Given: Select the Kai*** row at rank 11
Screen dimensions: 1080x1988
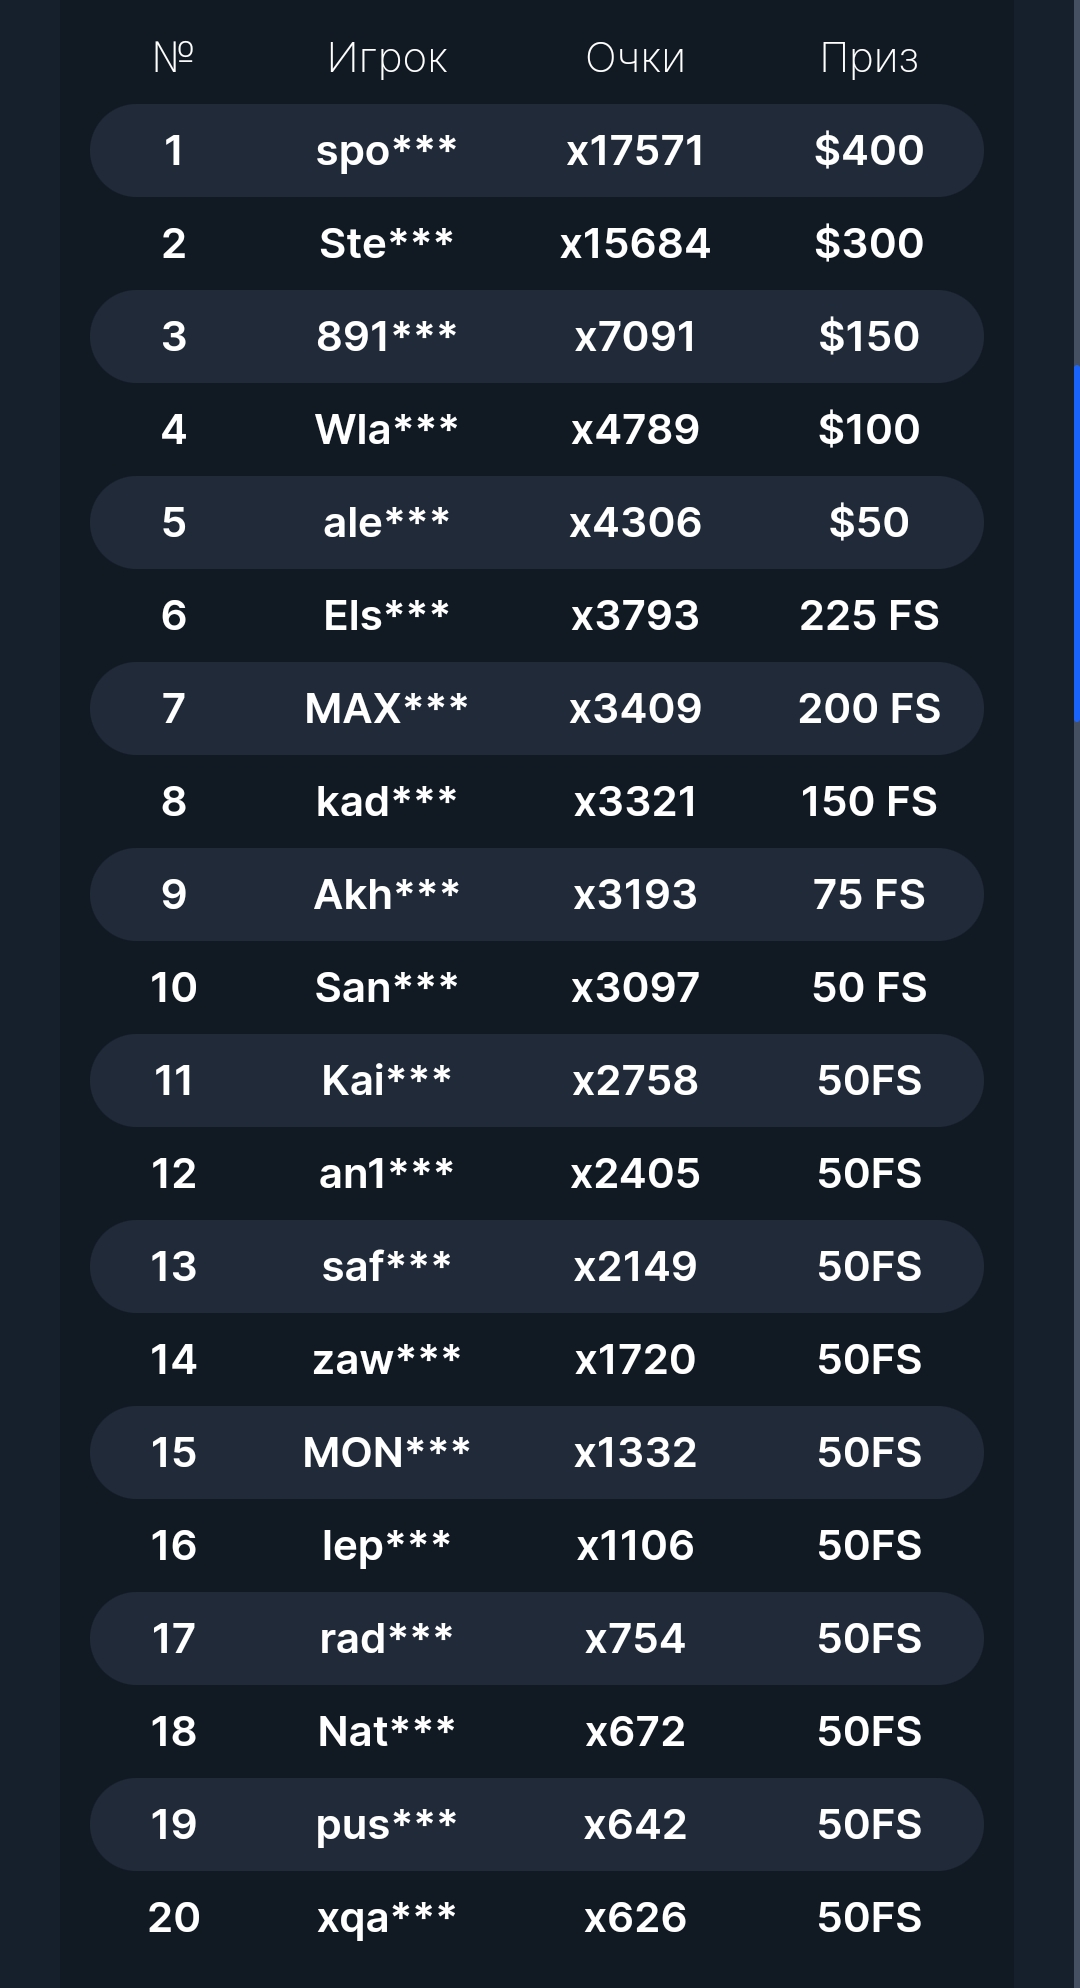Looking at the screenshot, I should (x=537, y=1081).
